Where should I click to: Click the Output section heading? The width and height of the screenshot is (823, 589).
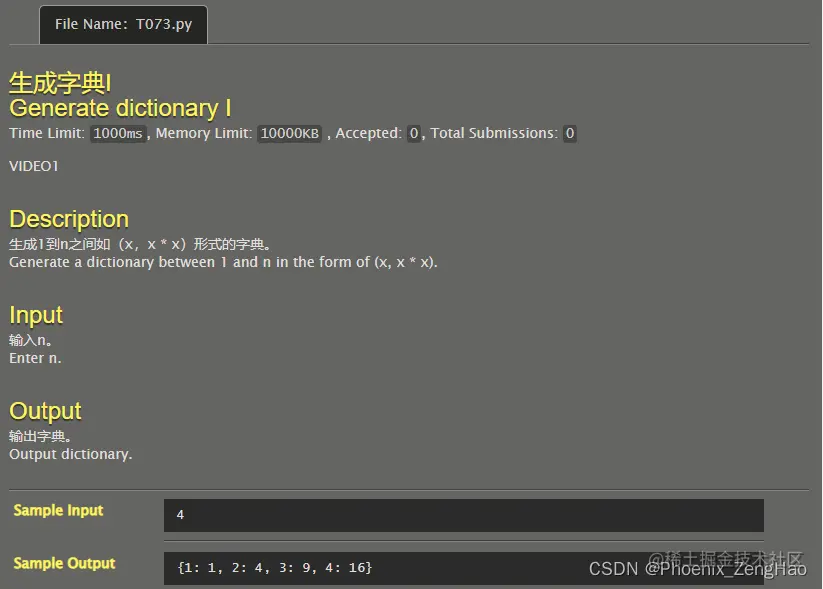[x=45, y=411]
